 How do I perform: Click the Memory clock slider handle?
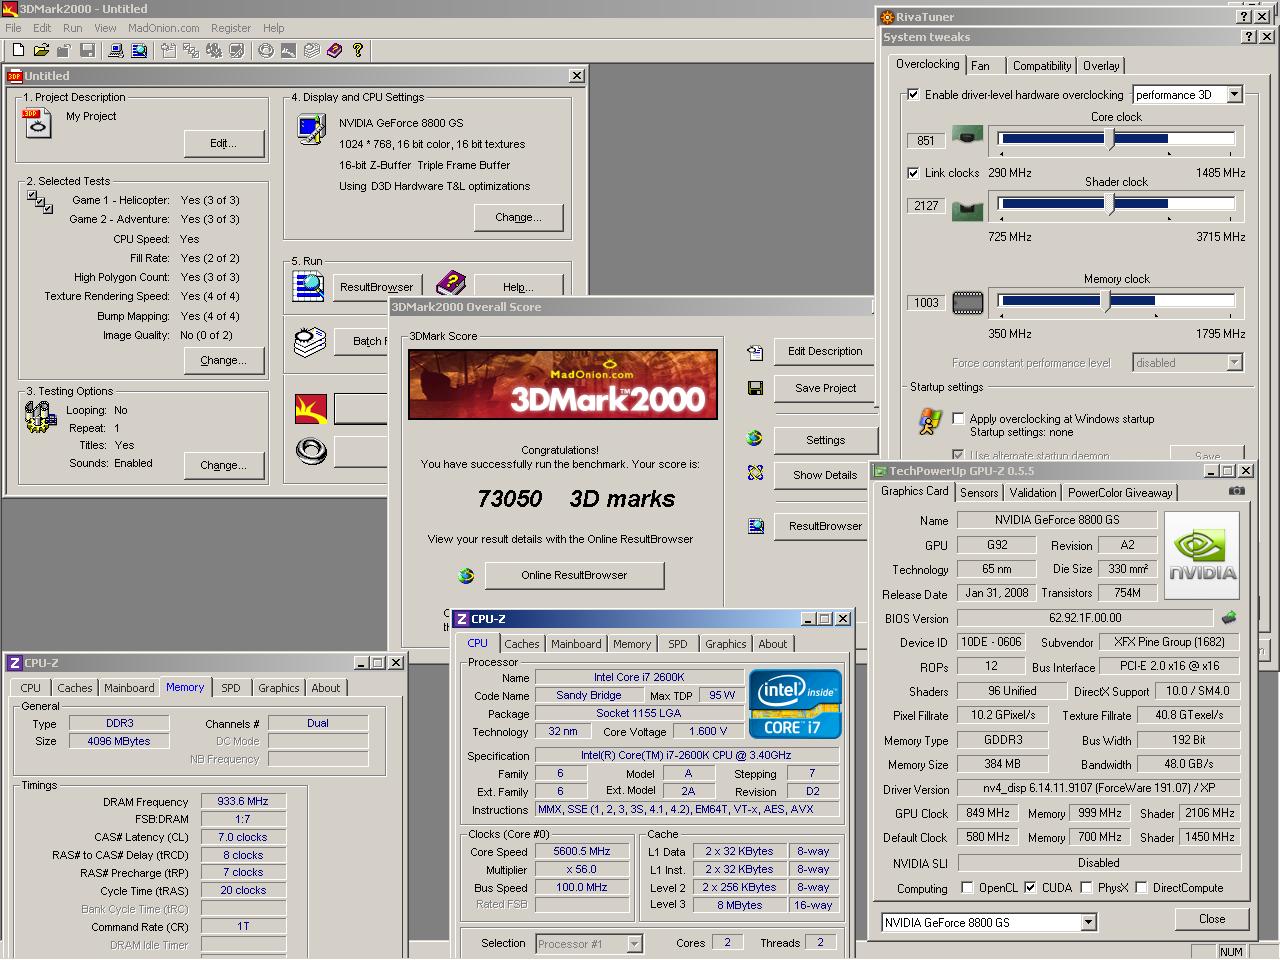coord(1106,301)
